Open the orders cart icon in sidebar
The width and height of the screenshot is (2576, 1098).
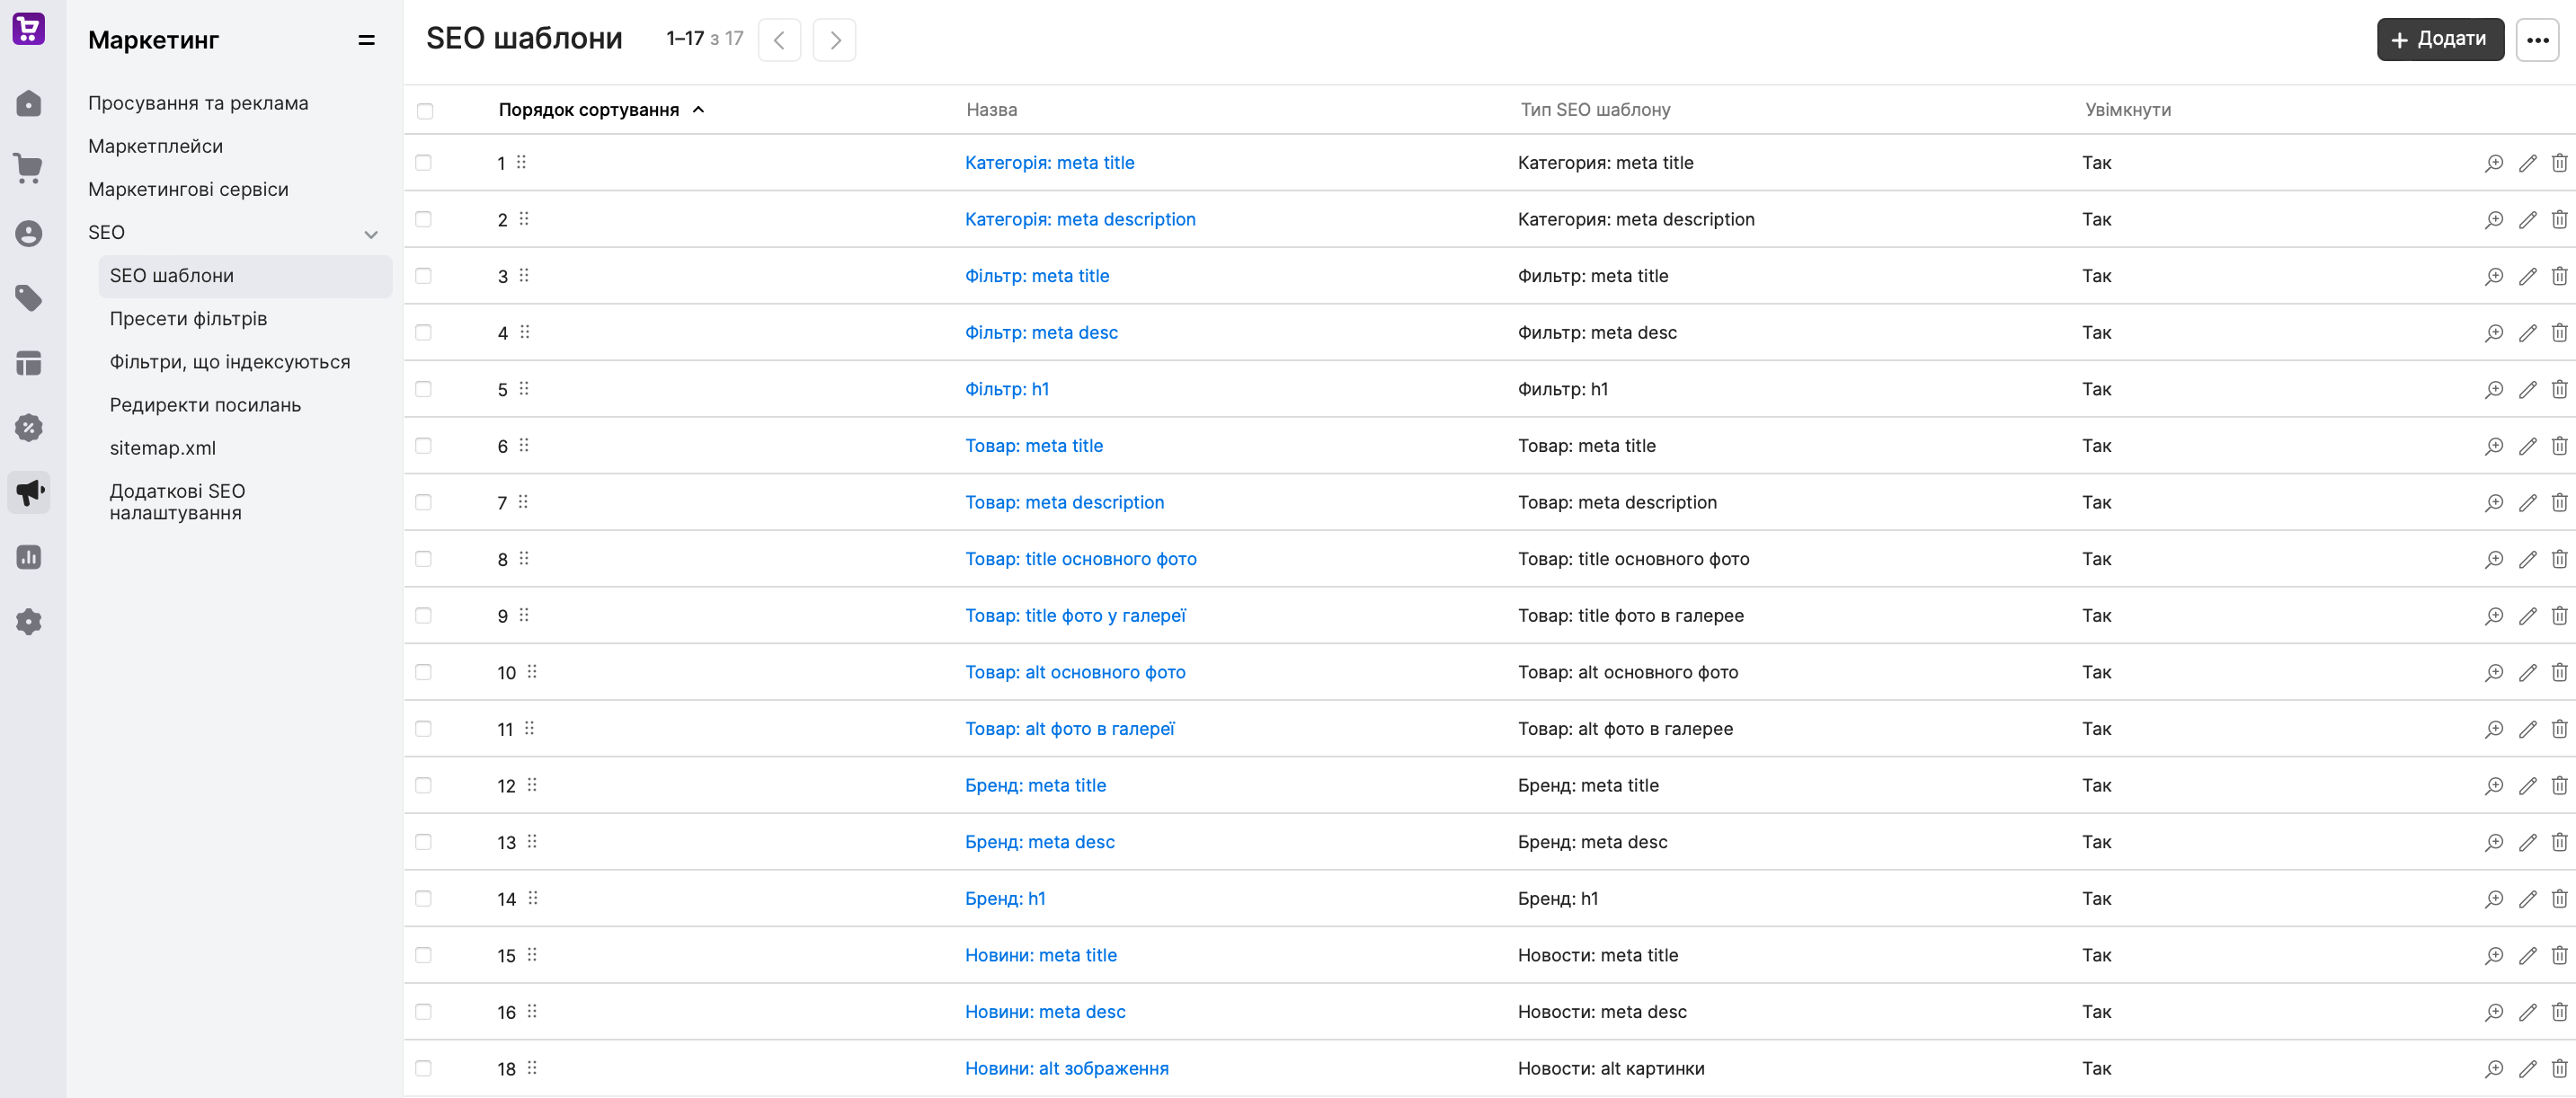coord(28,168)
